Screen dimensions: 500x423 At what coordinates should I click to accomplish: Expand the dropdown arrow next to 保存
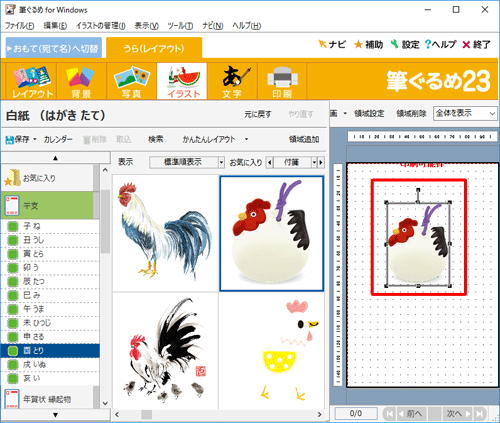(x=35, y=139)
